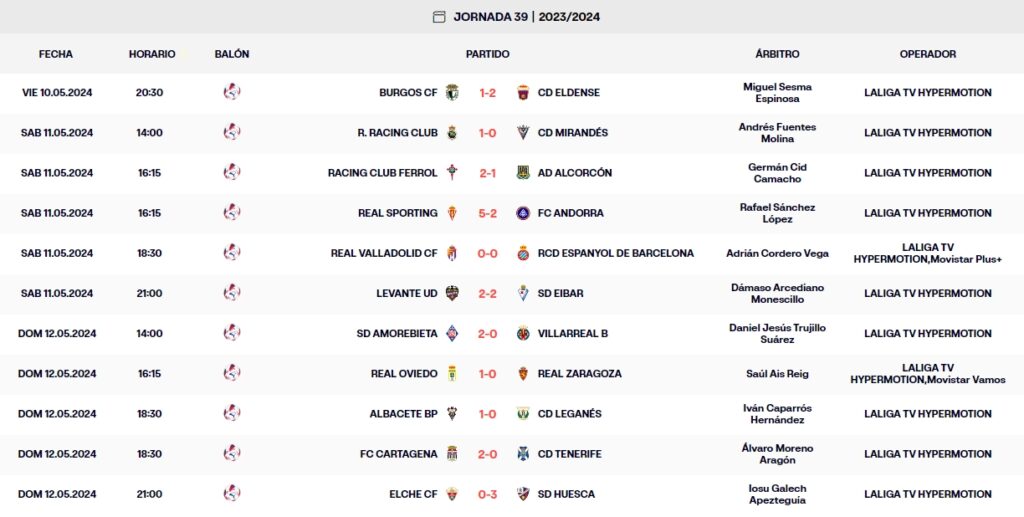Viewport: 1024px width, 517px height.
Task: Open the Elche CF 0-3 score link
Action: pyautogui.click(x=488, y=493)
